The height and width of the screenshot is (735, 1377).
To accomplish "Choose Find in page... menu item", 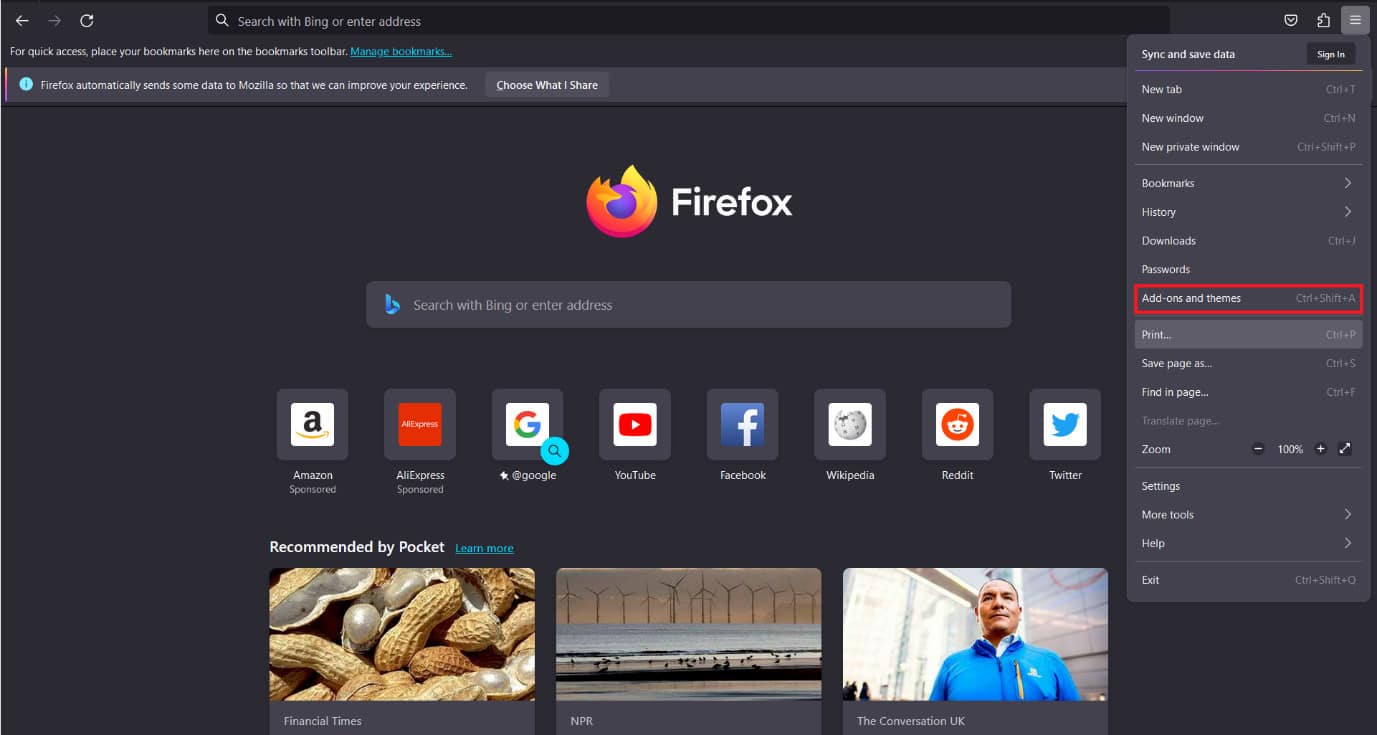I will pos(1248,392).
